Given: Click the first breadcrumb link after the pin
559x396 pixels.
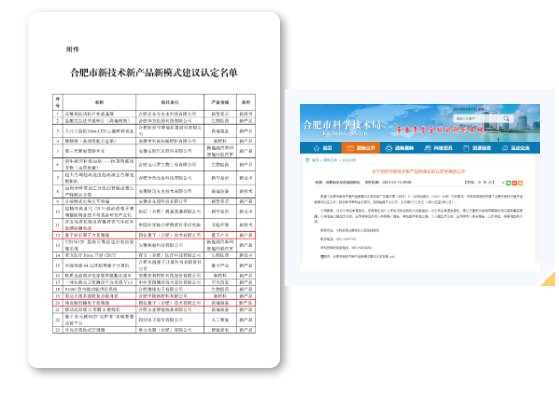Looking at the screenshot, I should [x=315, y=160].
